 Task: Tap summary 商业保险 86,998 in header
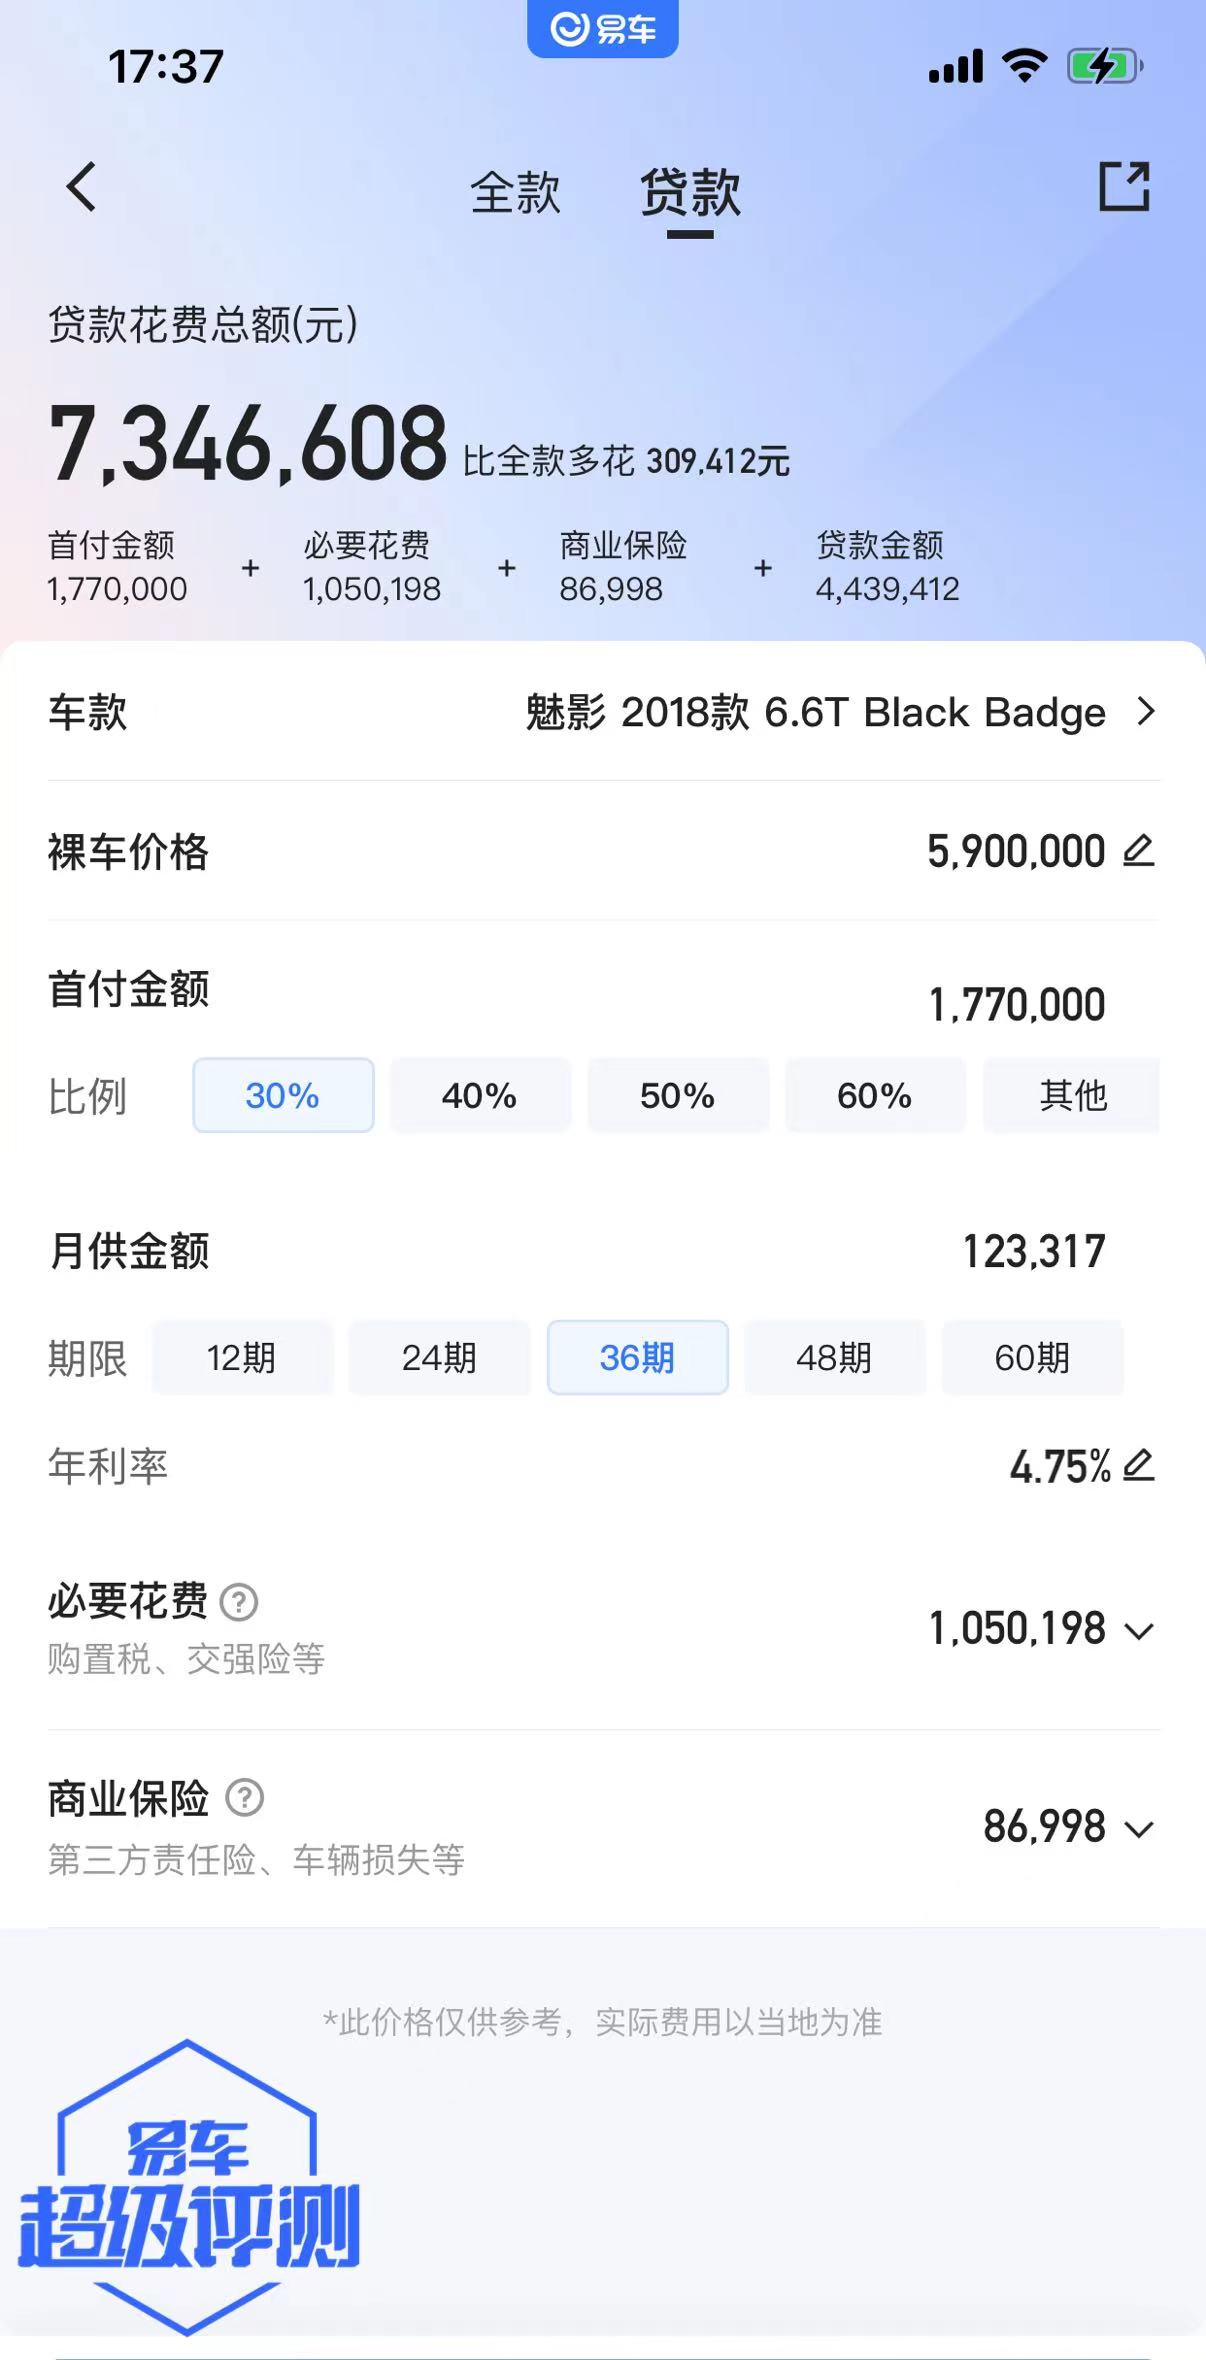(x=623, y=567)
